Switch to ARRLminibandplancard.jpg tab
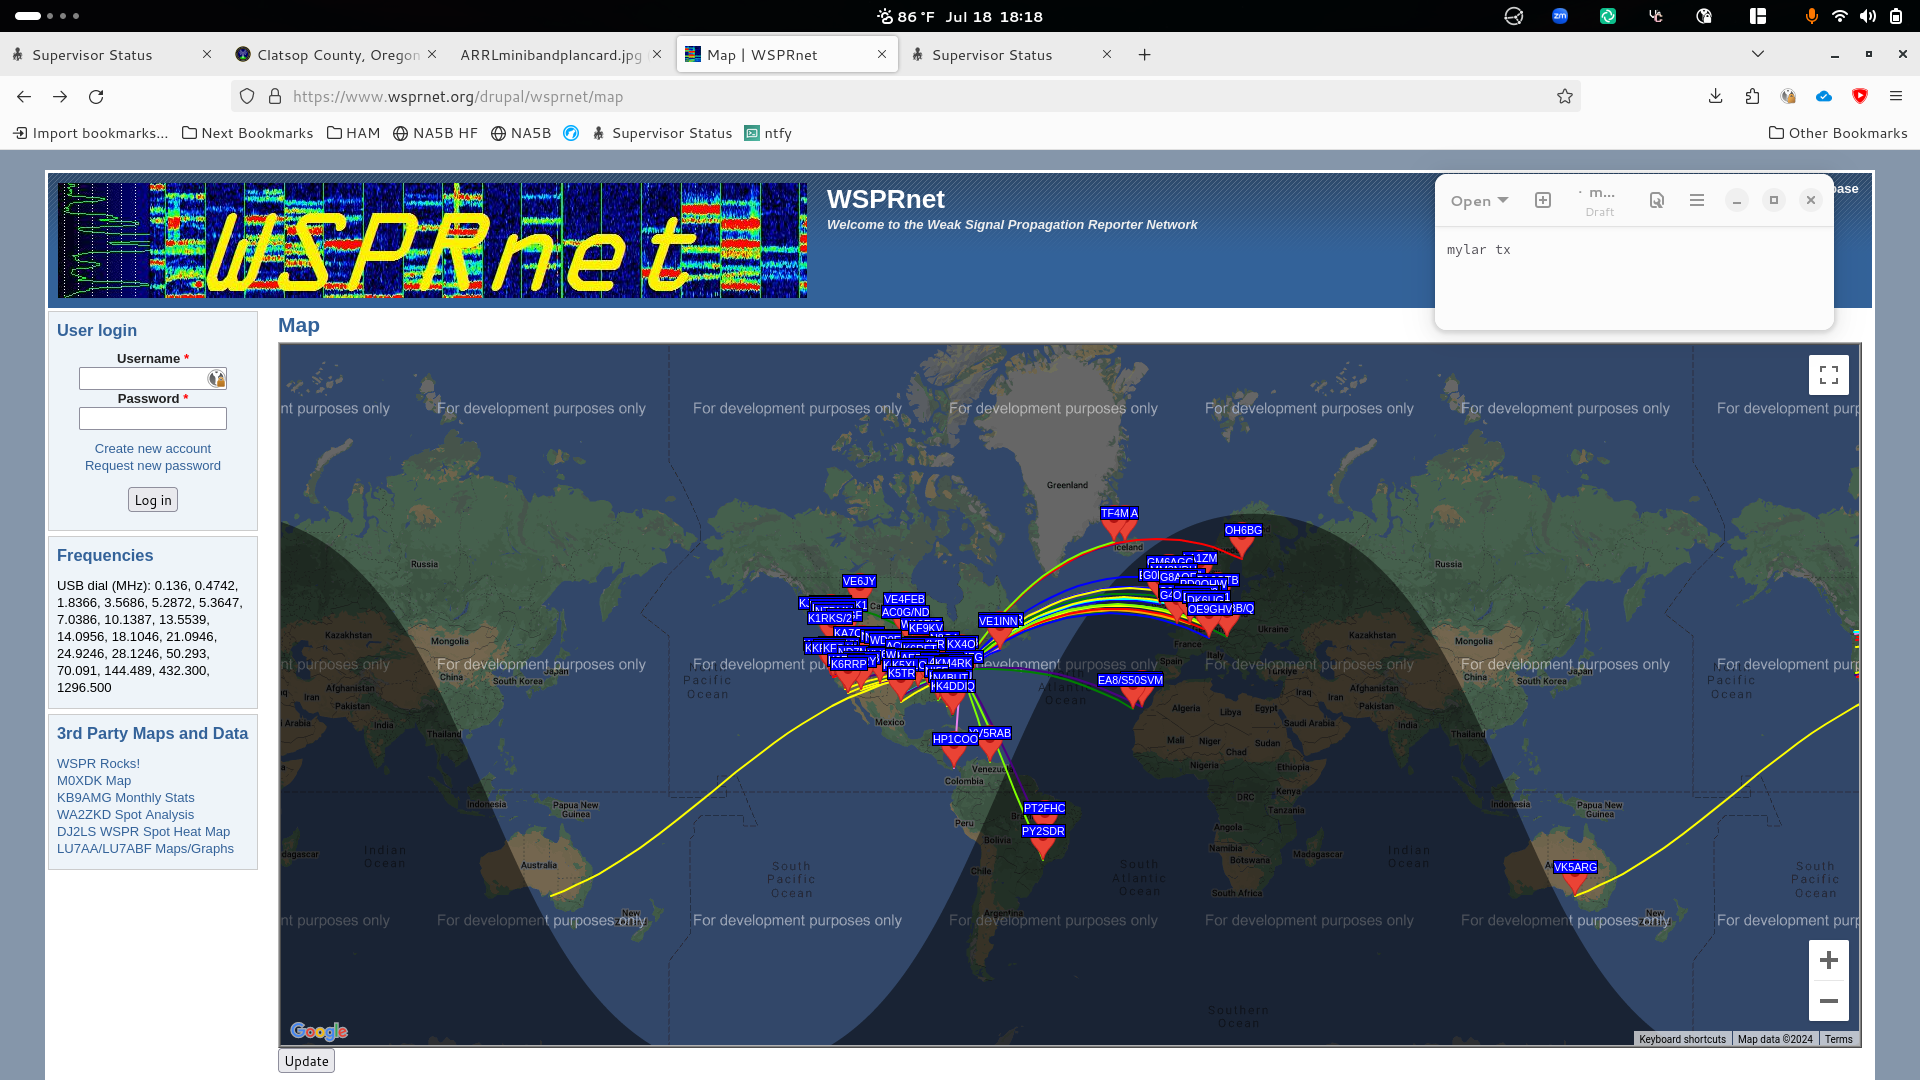 click(551, 55)
